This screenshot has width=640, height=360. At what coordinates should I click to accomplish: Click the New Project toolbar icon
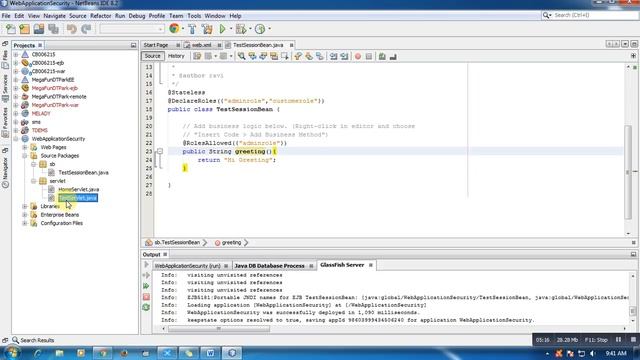tap(24, 29)
